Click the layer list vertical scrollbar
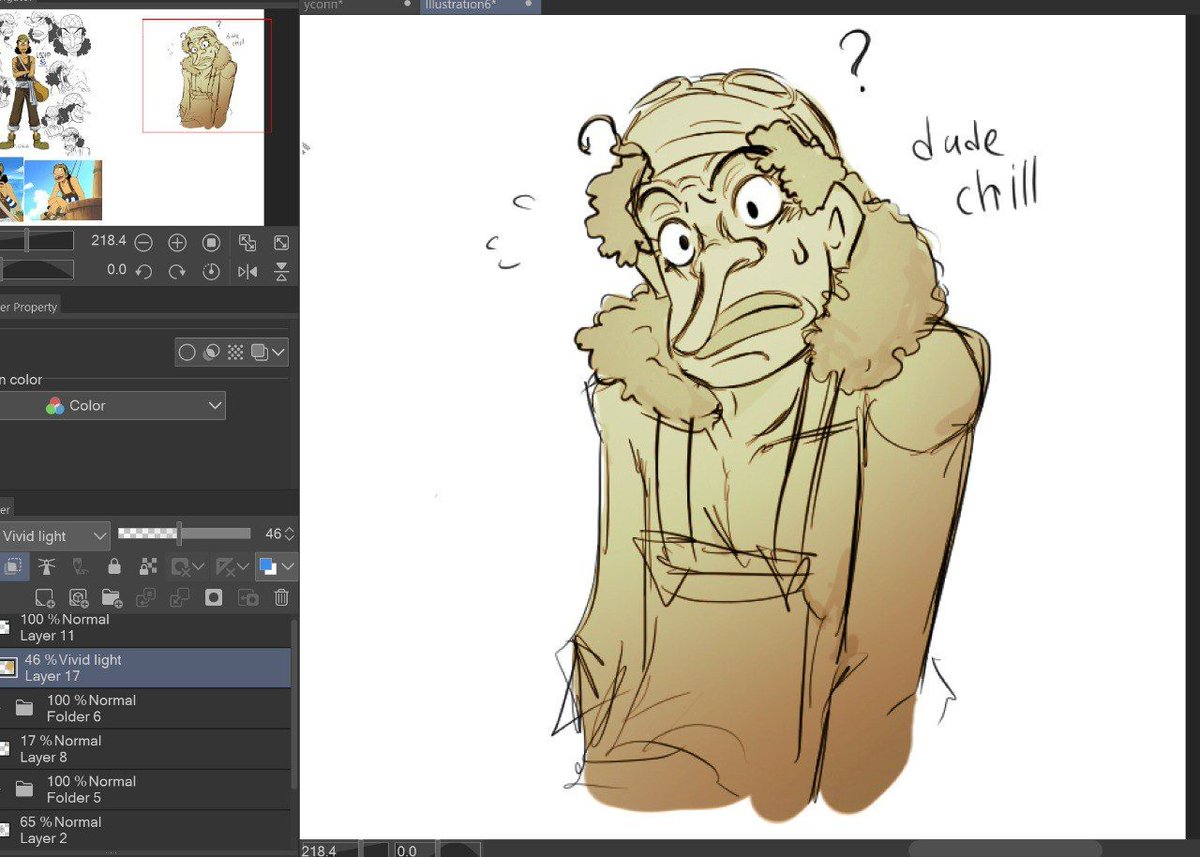Viewport: 1200px width, 857px height. click(x=294, y=703)
